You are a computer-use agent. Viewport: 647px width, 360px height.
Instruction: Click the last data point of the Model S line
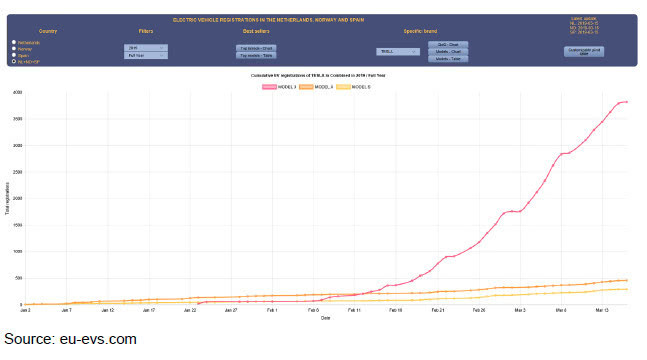[627, 289]
